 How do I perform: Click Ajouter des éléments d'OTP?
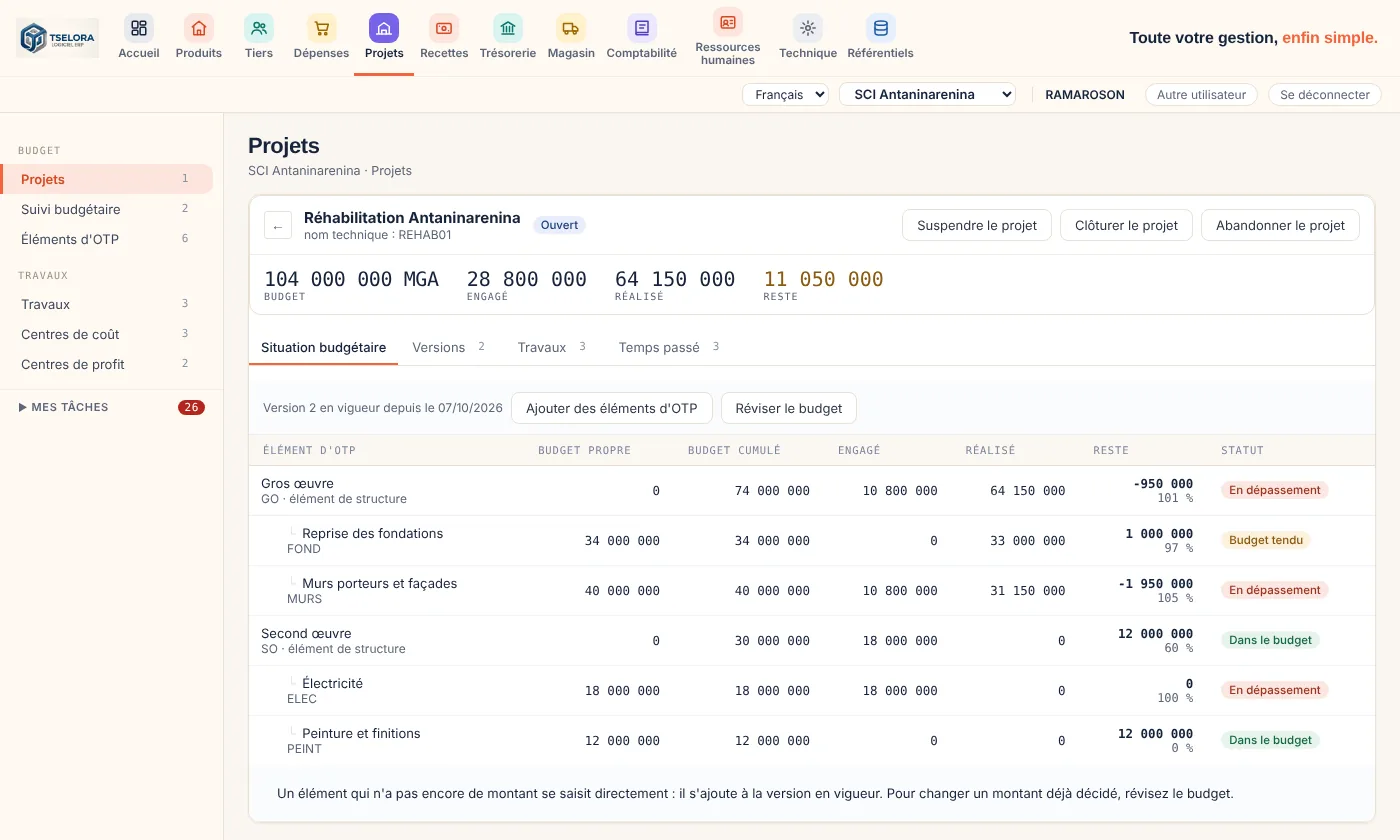click(612, 408)
